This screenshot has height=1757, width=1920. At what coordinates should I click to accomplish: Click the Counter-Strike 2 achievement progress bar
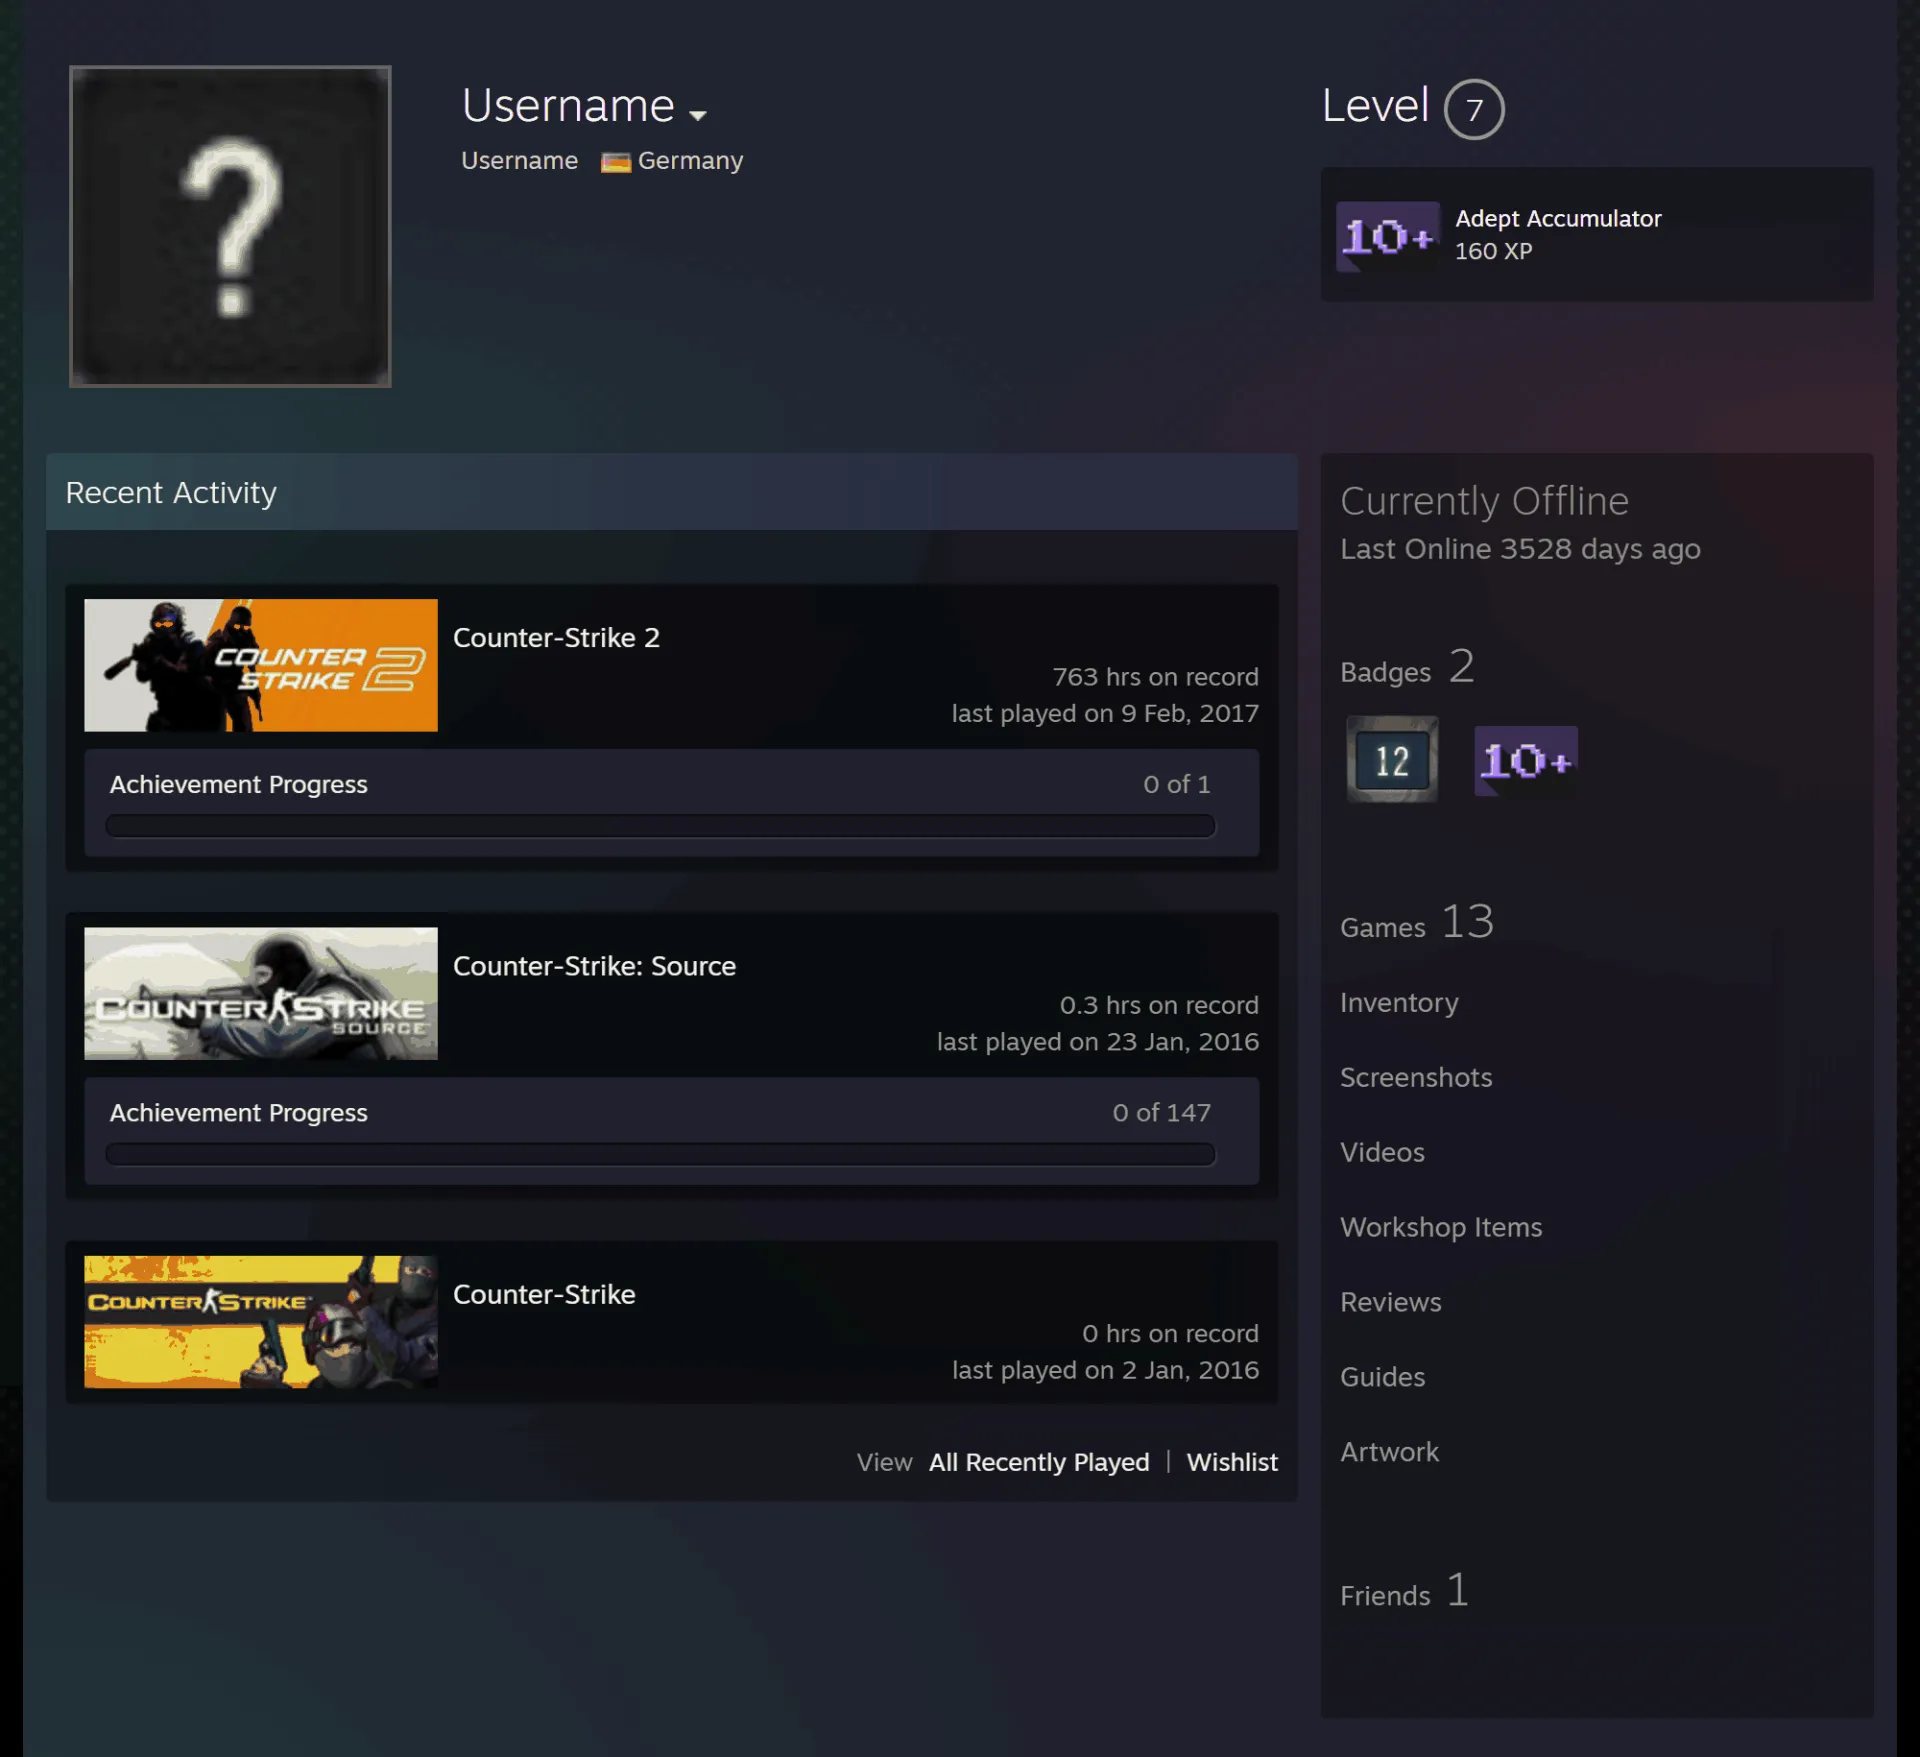(660, 825)
